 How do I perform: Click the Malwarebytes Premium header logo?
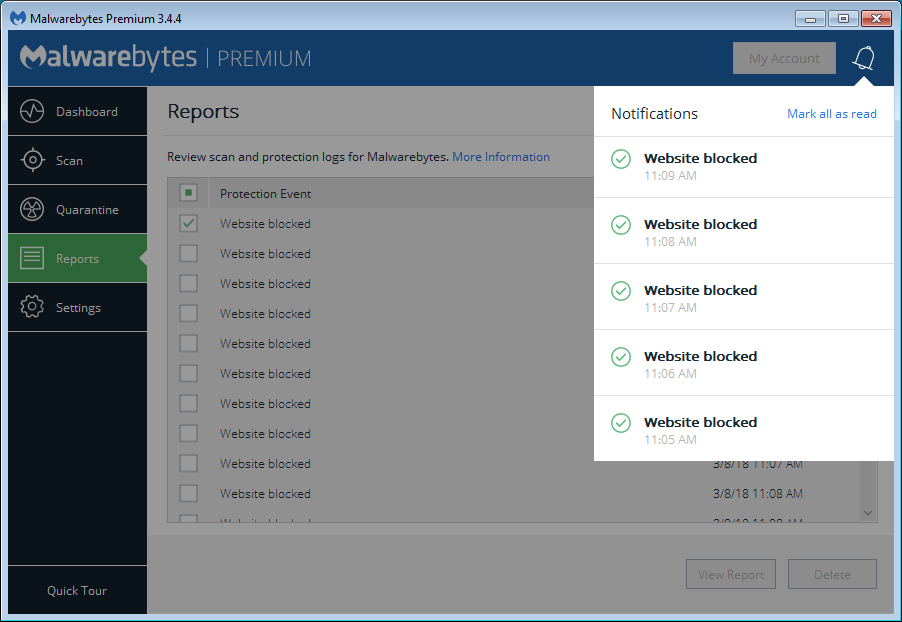pos(166,58)
